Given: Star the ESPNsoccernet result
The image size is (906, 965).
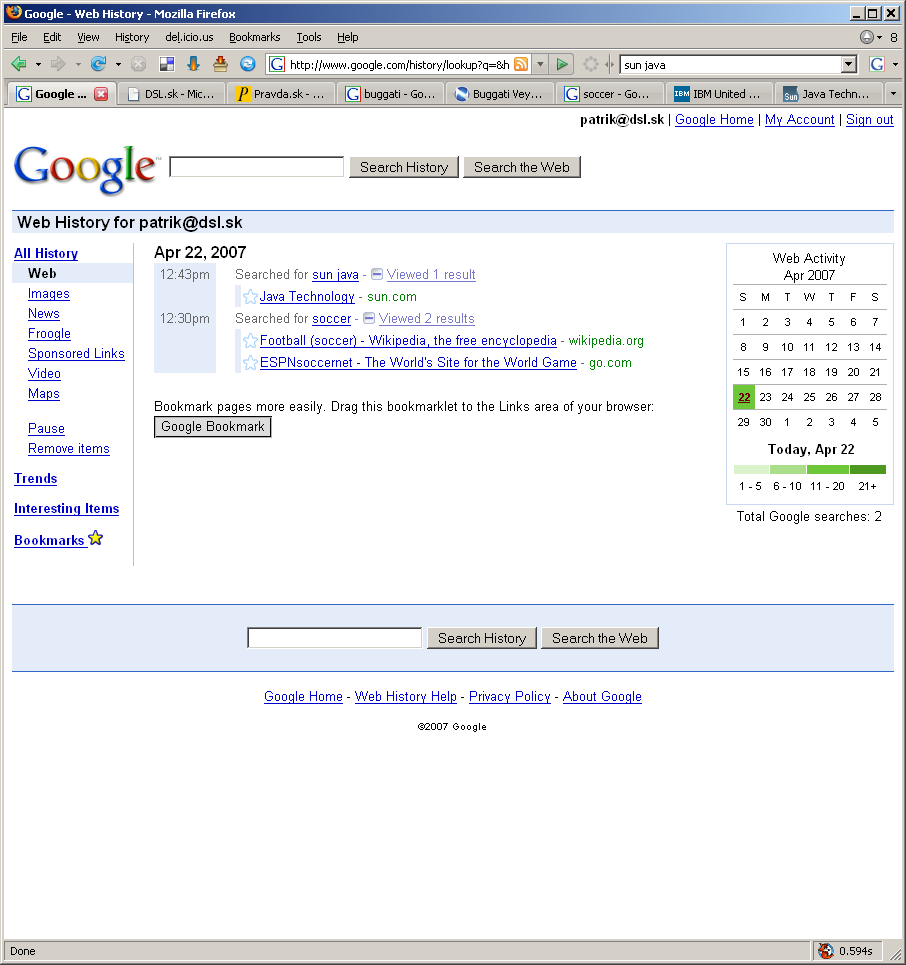Looking at the screenshot, I should [x=250, y=363].
